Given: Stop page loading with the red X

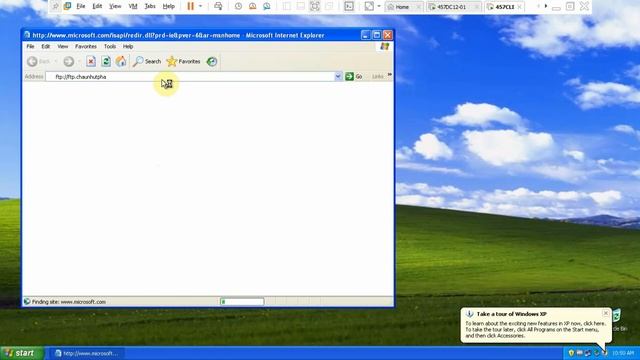Looking at the screenshot, I should coord(91,62).
